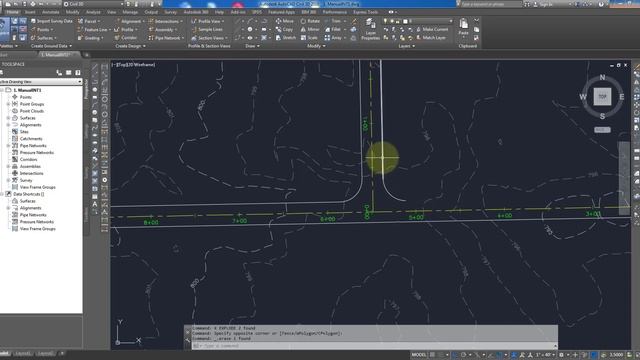Click the command line input
The image size is (640, 360).
pos(373,346)
